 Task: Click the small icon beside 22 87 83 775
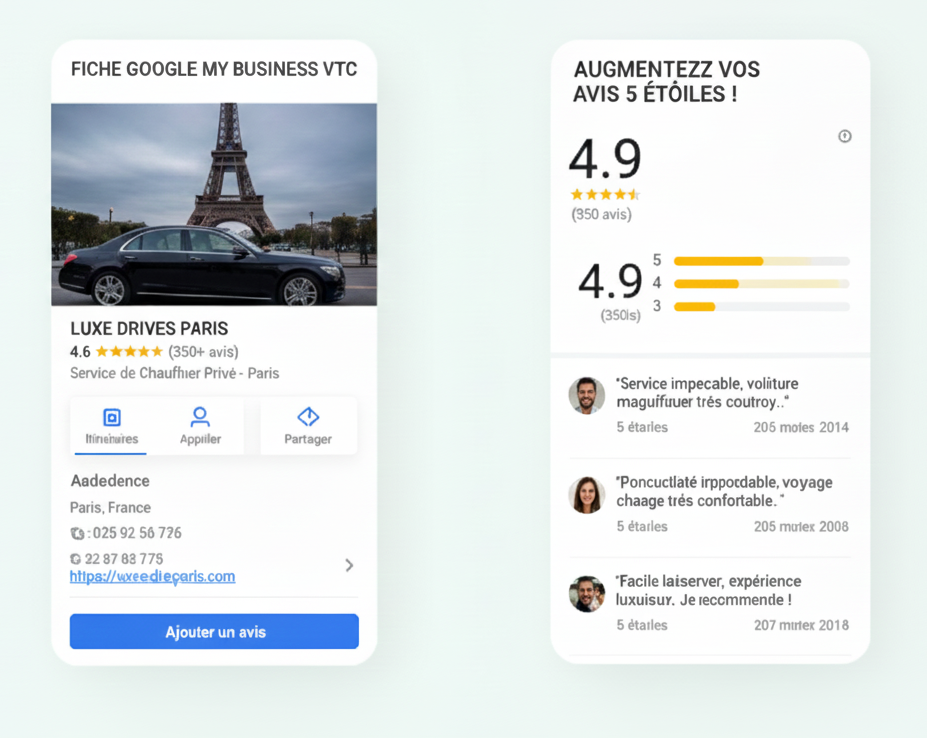76,559
